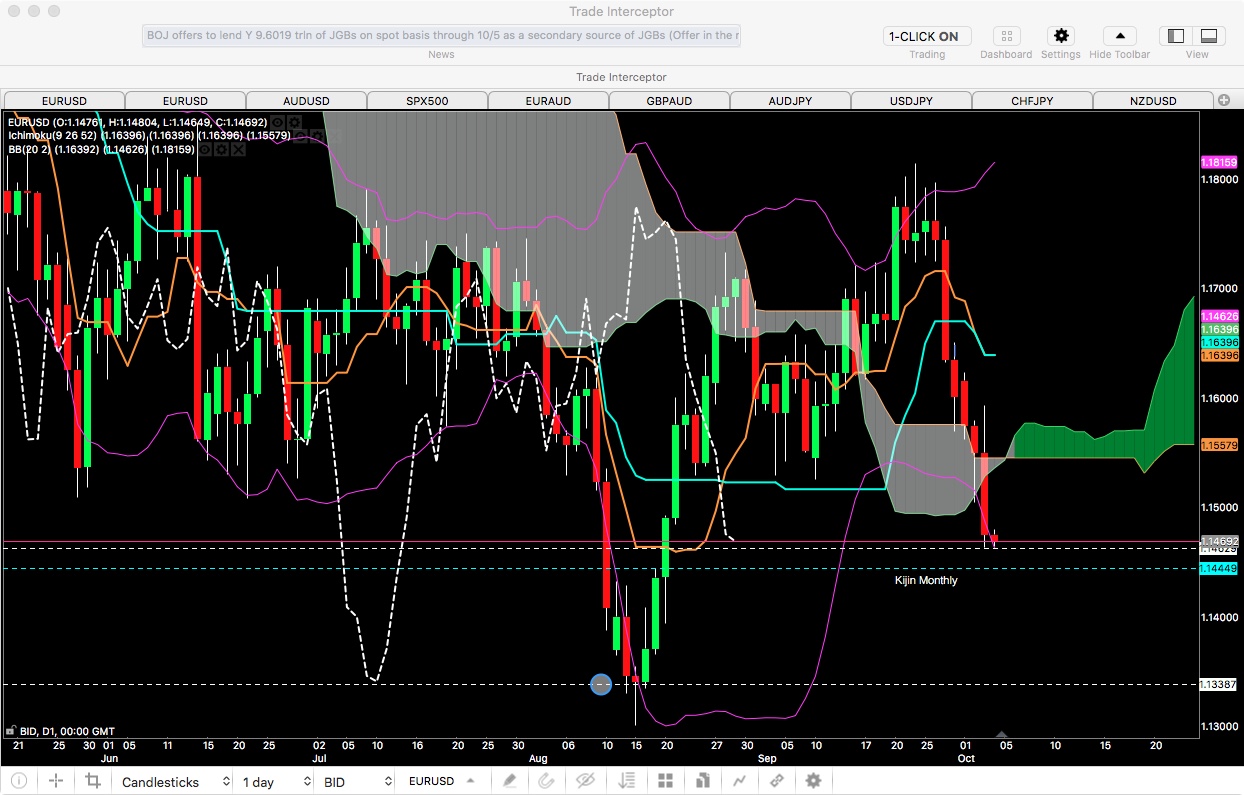Remove the BB indicator with X
This screenshot has width=1244, height=795.
[x=237, y=149]
